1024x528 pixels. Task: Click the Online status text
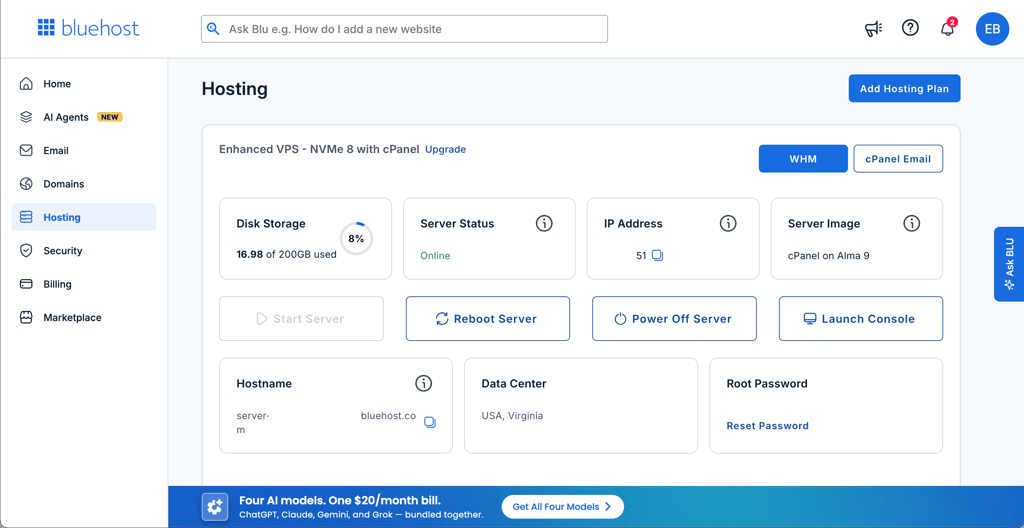tap(435, 256)
